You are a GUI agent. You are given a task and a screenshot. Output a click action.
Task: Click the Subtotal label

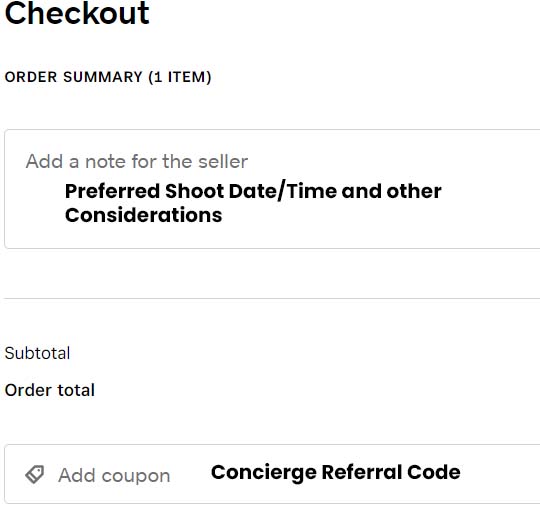[x=37, y=353]
